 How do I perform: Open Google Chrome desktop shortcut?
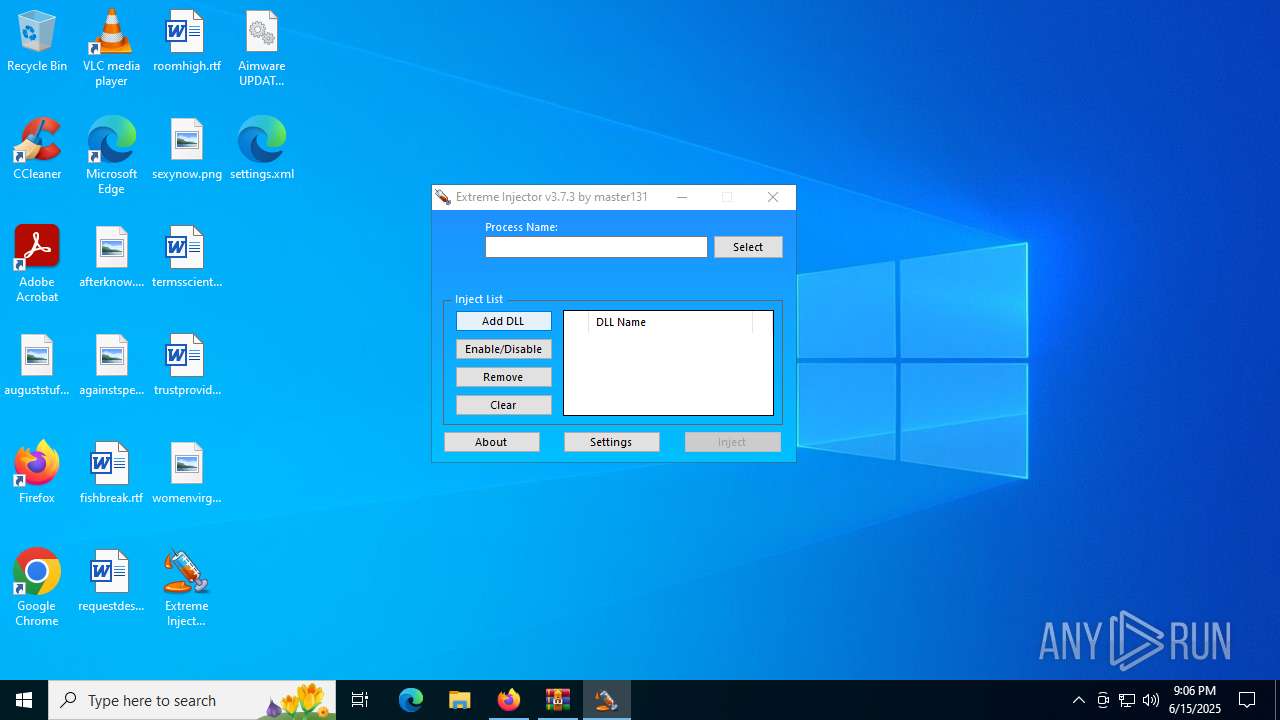click(x=37, y=588)
